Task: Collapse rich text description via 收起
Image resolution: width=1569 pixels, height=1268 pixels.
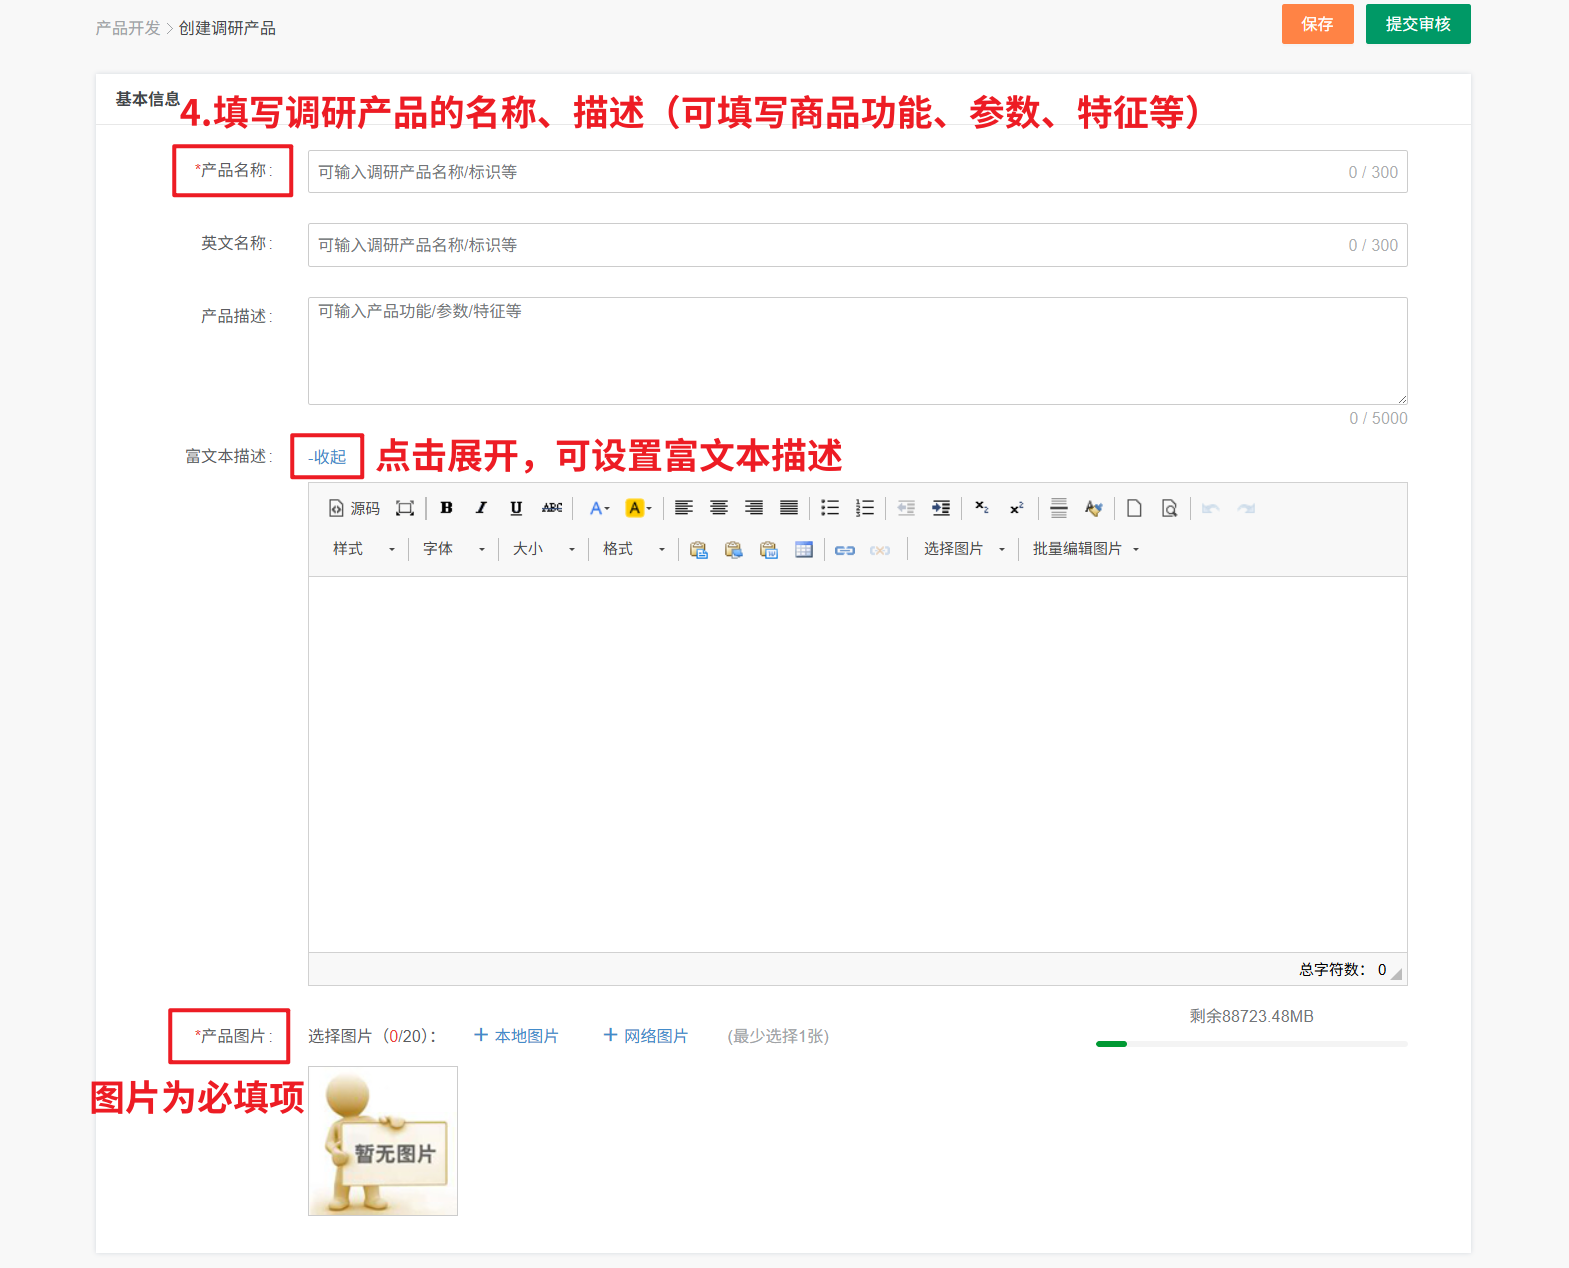Action: 327,457
